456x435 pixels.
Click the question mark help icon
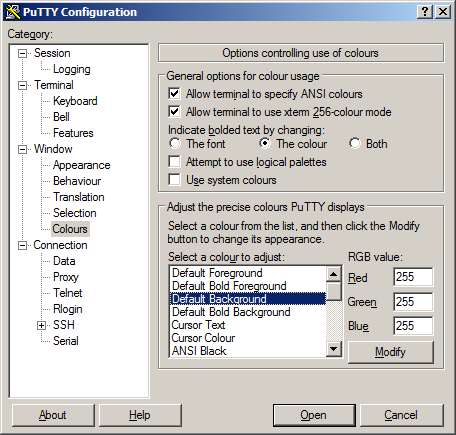click(425, 12)
